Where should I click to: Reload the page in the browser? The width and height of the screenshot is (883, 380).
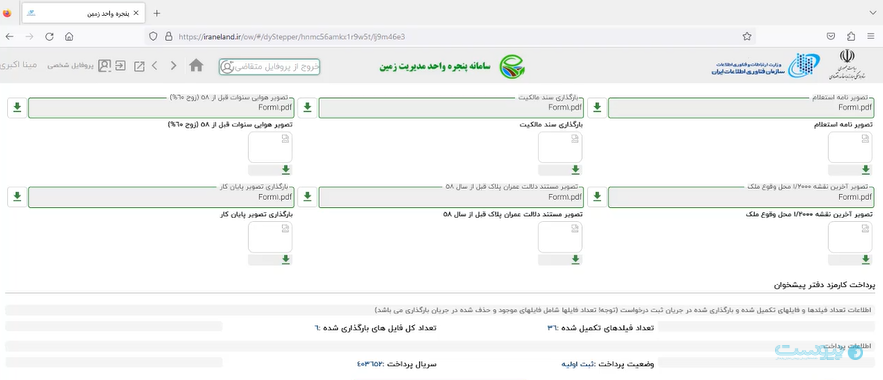(x=50, y=37)
